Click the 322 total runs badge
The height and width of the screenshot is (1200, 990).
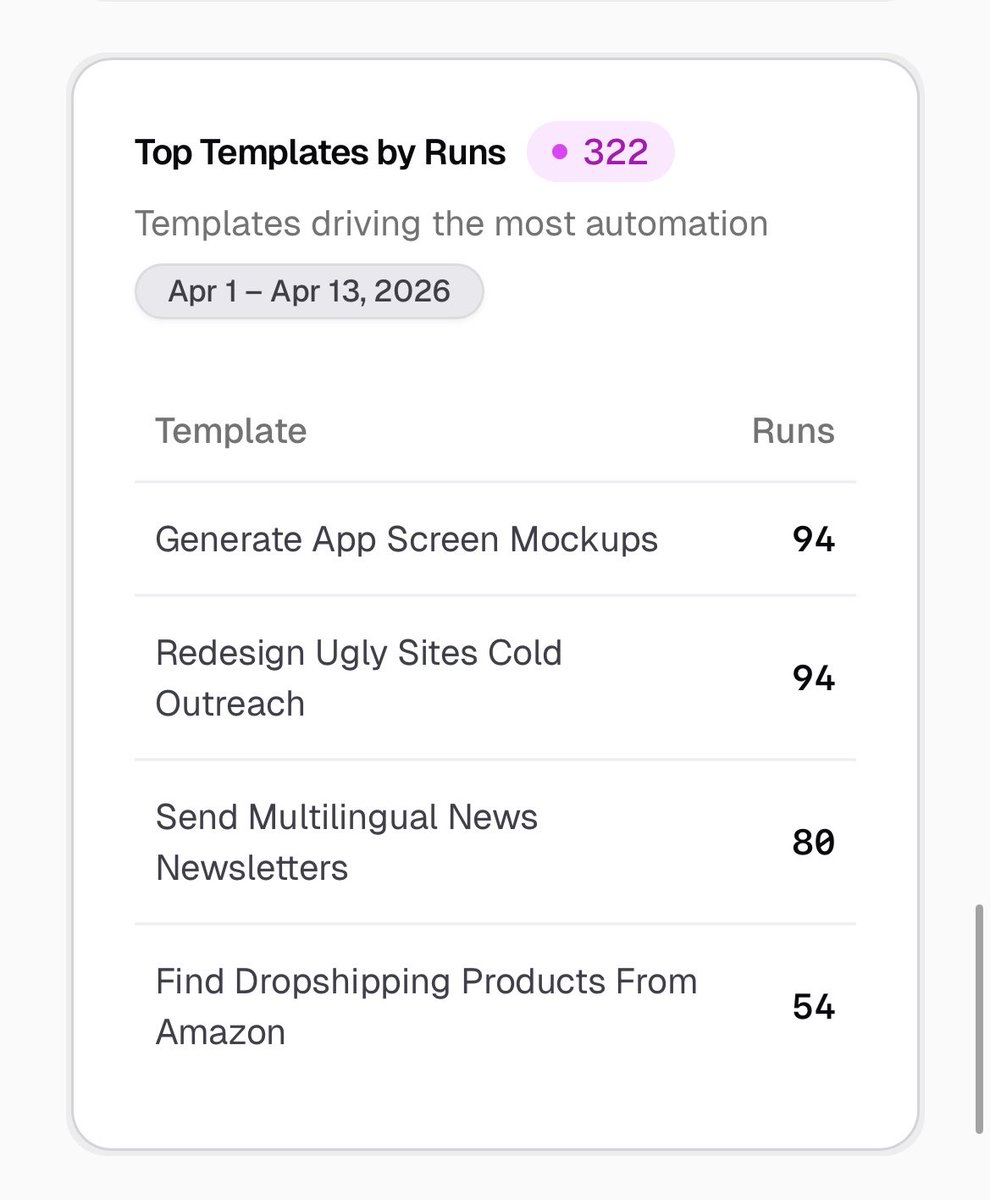tap(601, 152)
